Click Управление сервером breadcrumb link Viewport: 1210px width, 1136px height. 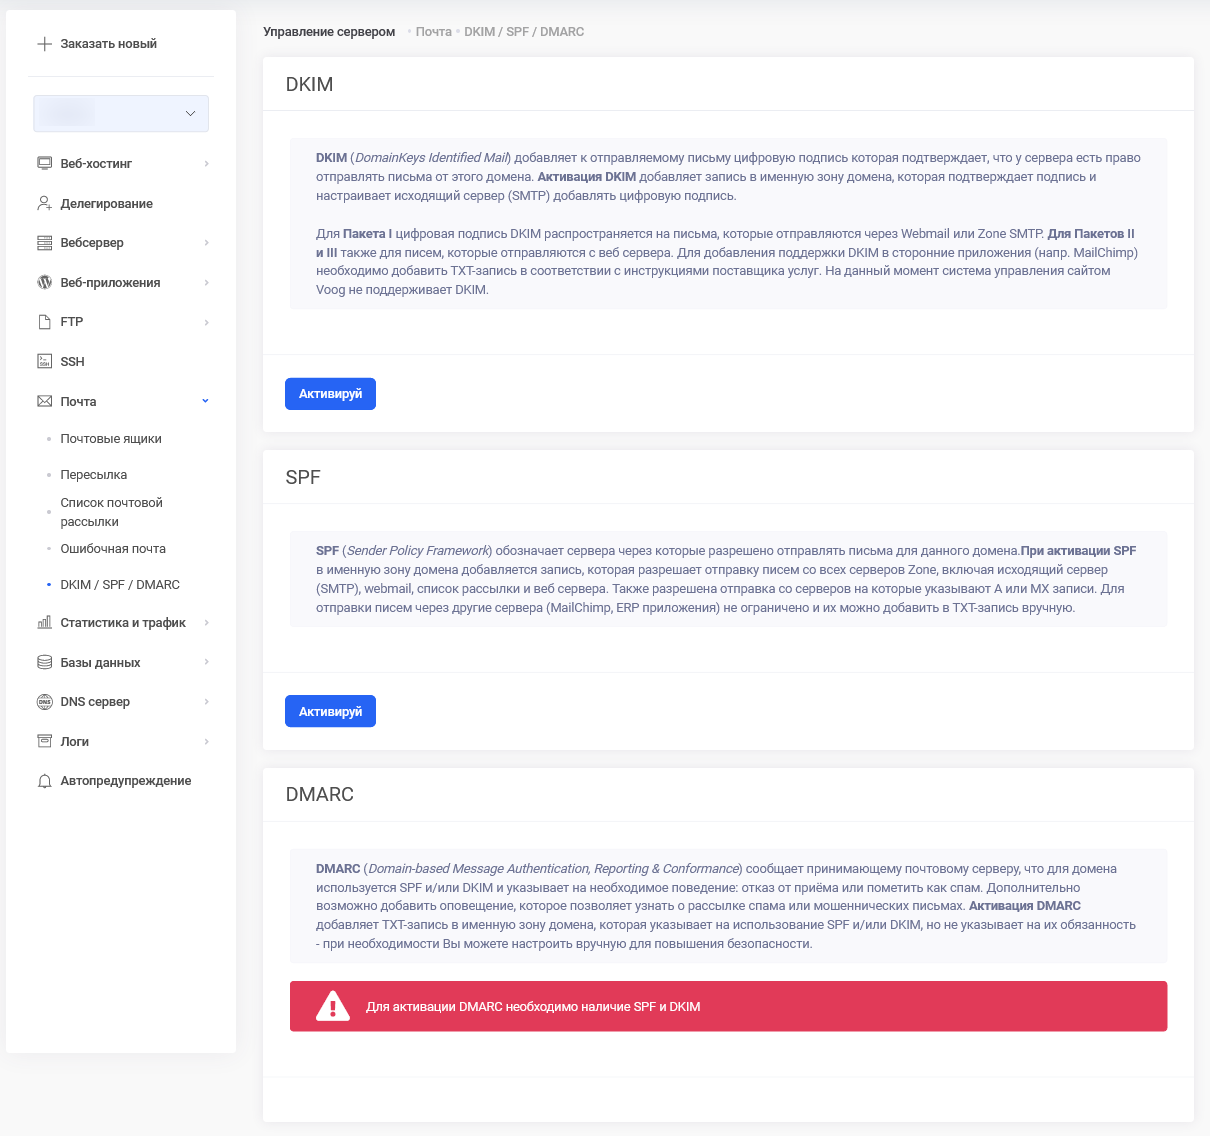tap(329, 32)
